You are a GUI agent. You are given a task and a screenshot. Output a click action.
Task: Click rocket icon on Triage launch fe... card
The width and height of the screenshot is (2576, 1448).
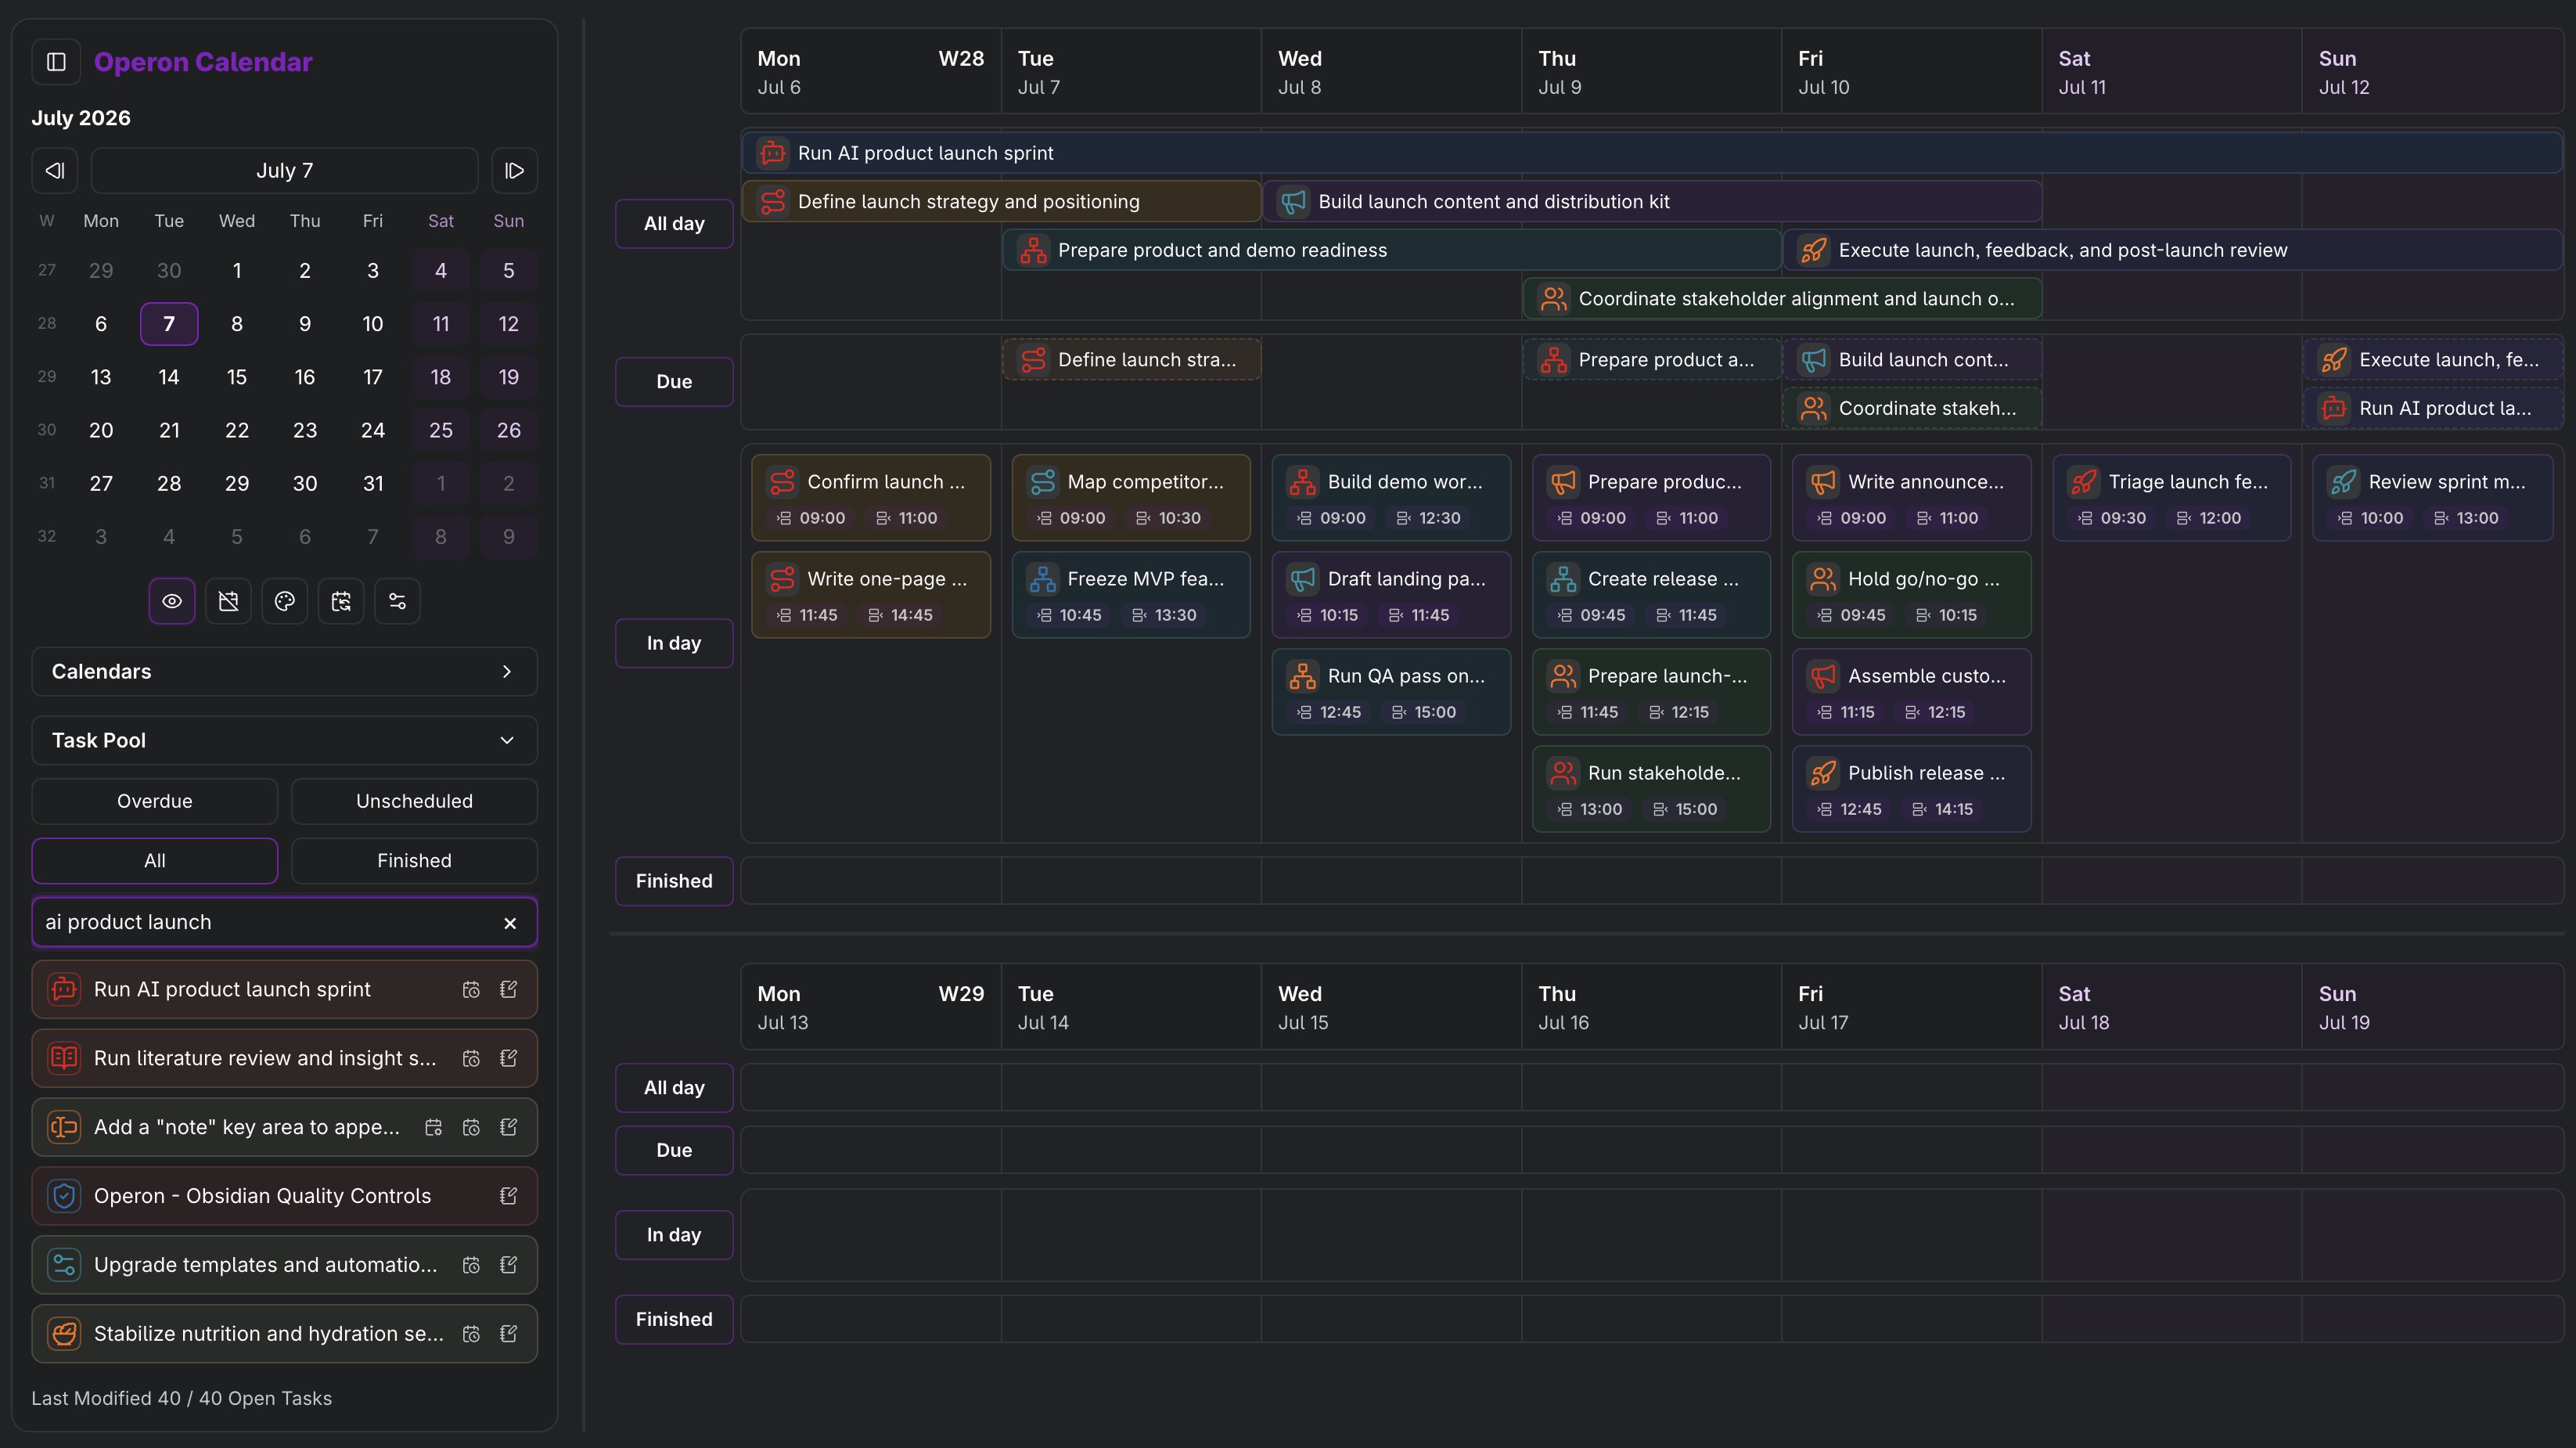[x=2083, y=482]
